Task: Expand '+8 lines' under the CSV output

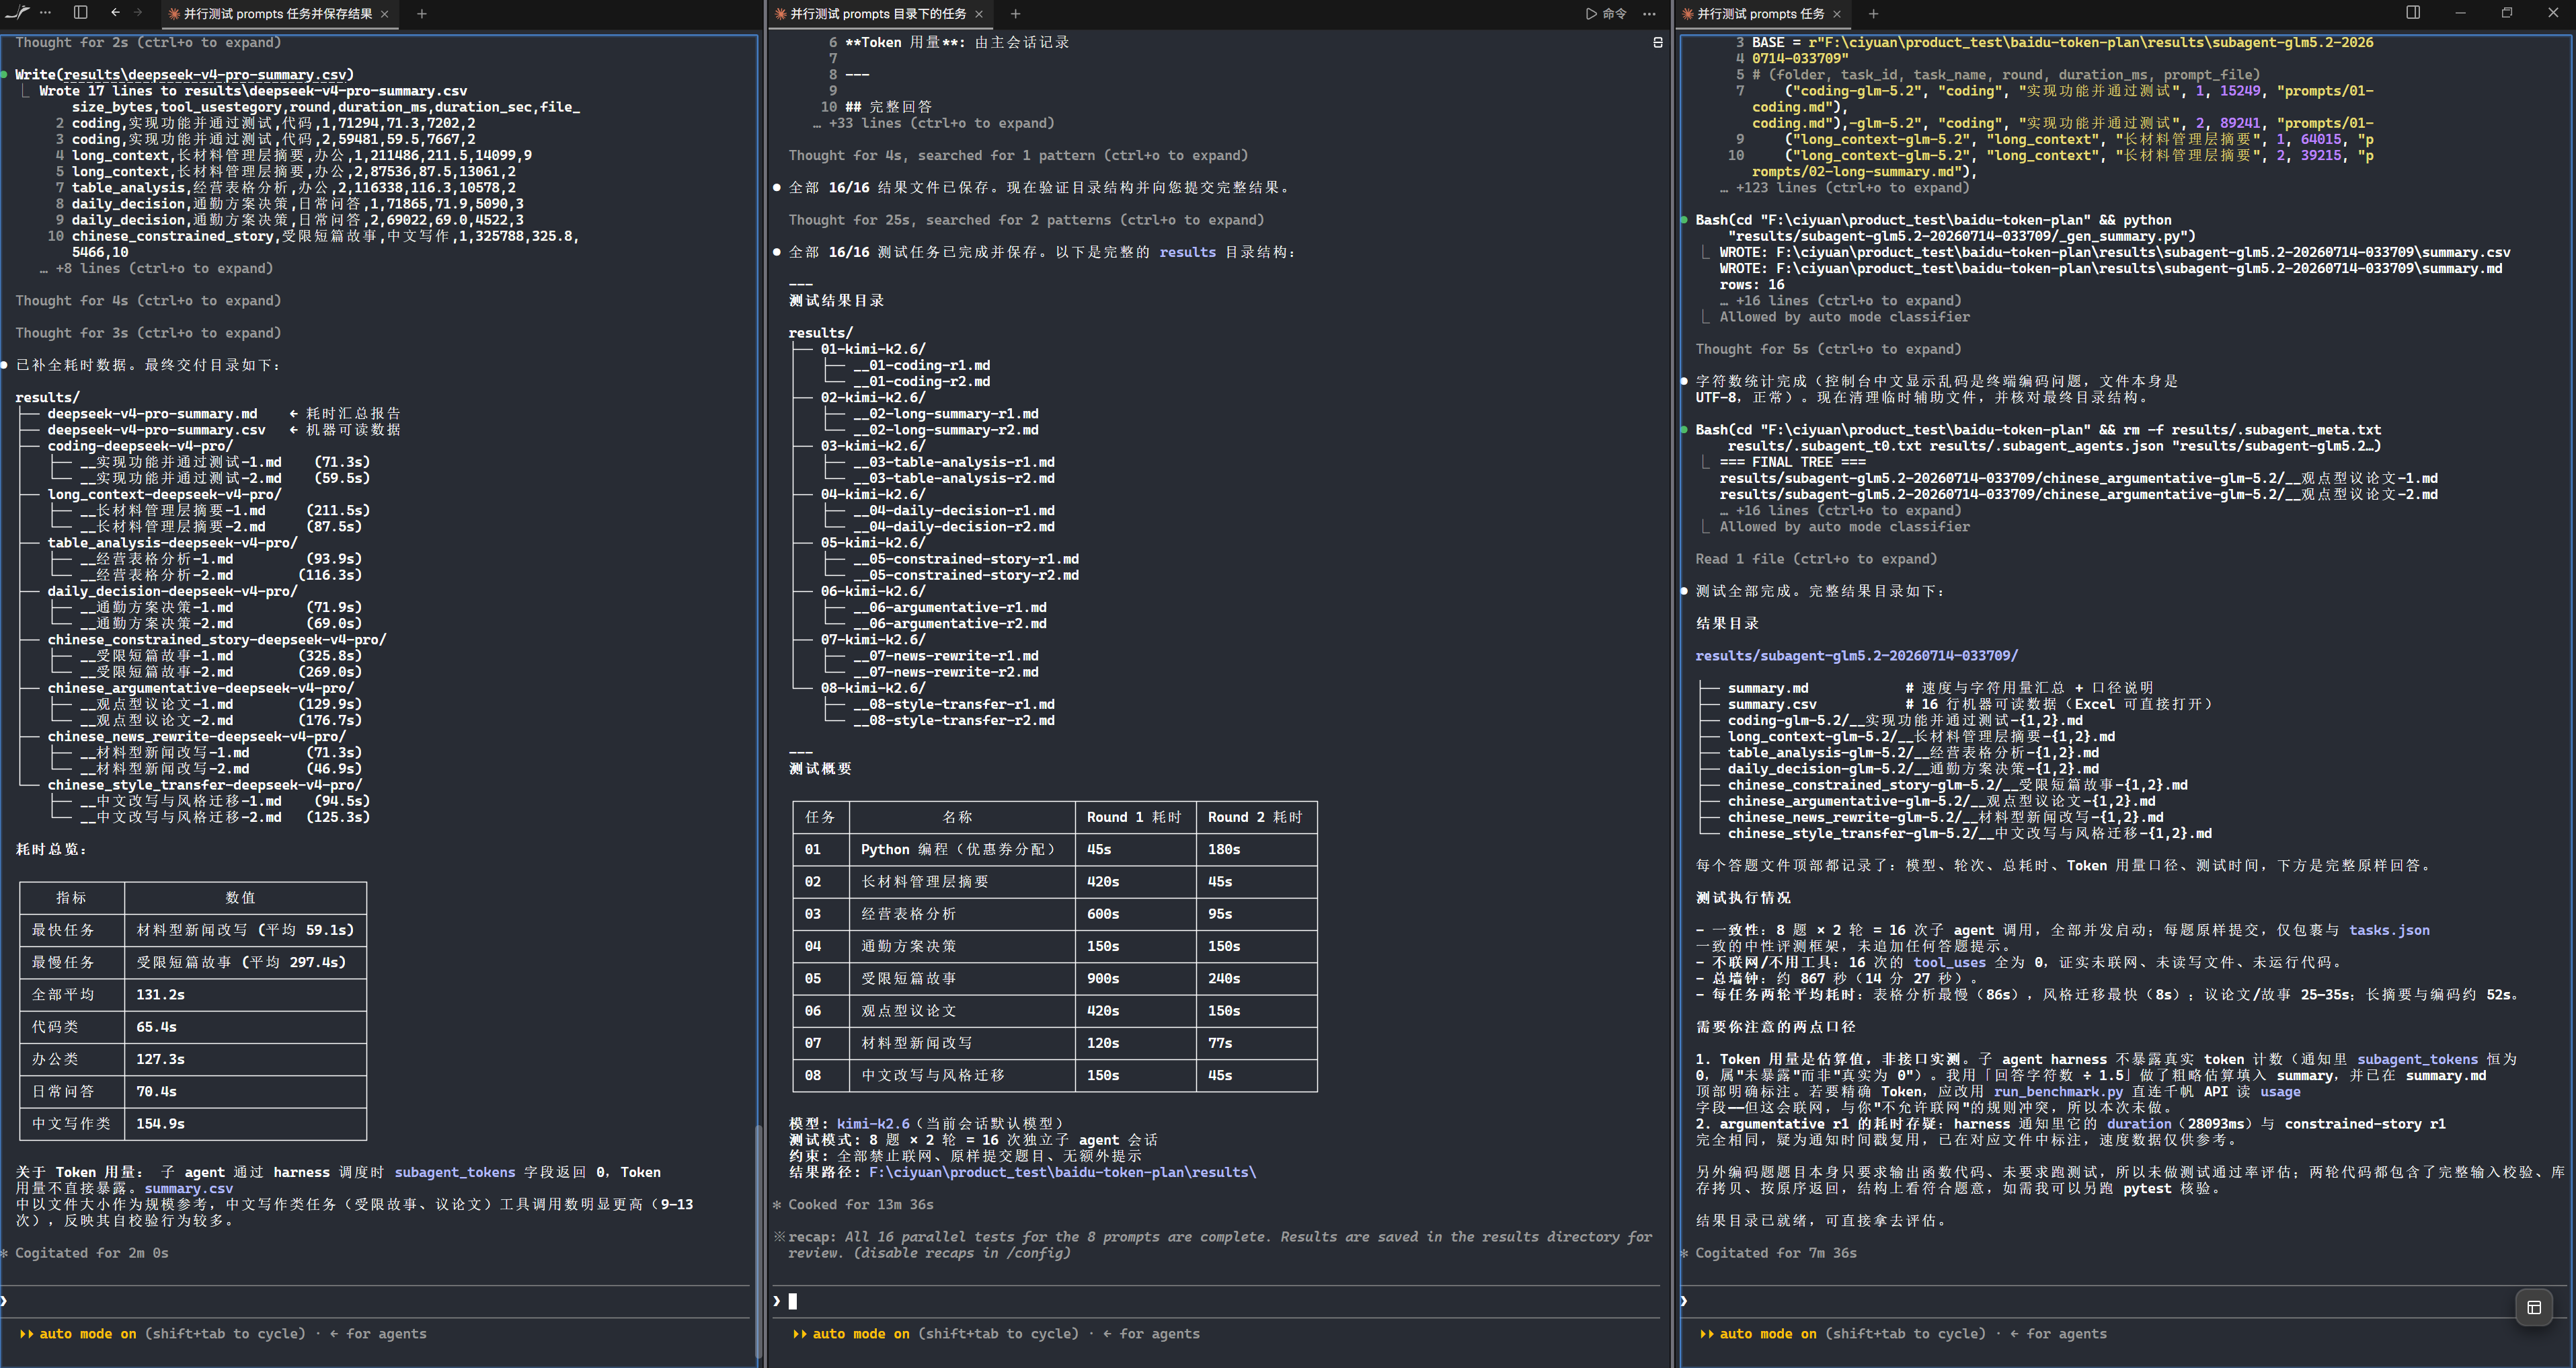Action: tap(156, 268)
